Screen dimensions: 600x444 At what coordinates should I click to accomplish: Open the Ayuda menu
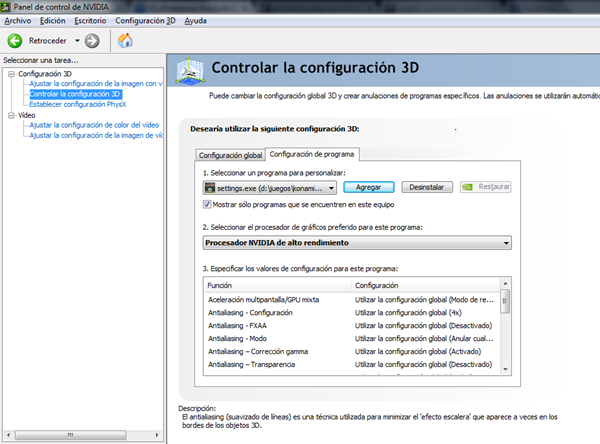click(196, 21)
